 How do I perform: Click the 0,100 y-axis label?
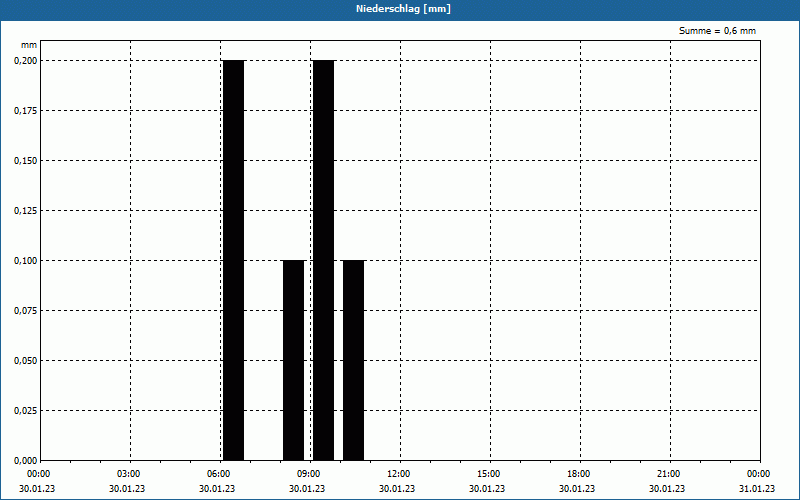[26, 261]
